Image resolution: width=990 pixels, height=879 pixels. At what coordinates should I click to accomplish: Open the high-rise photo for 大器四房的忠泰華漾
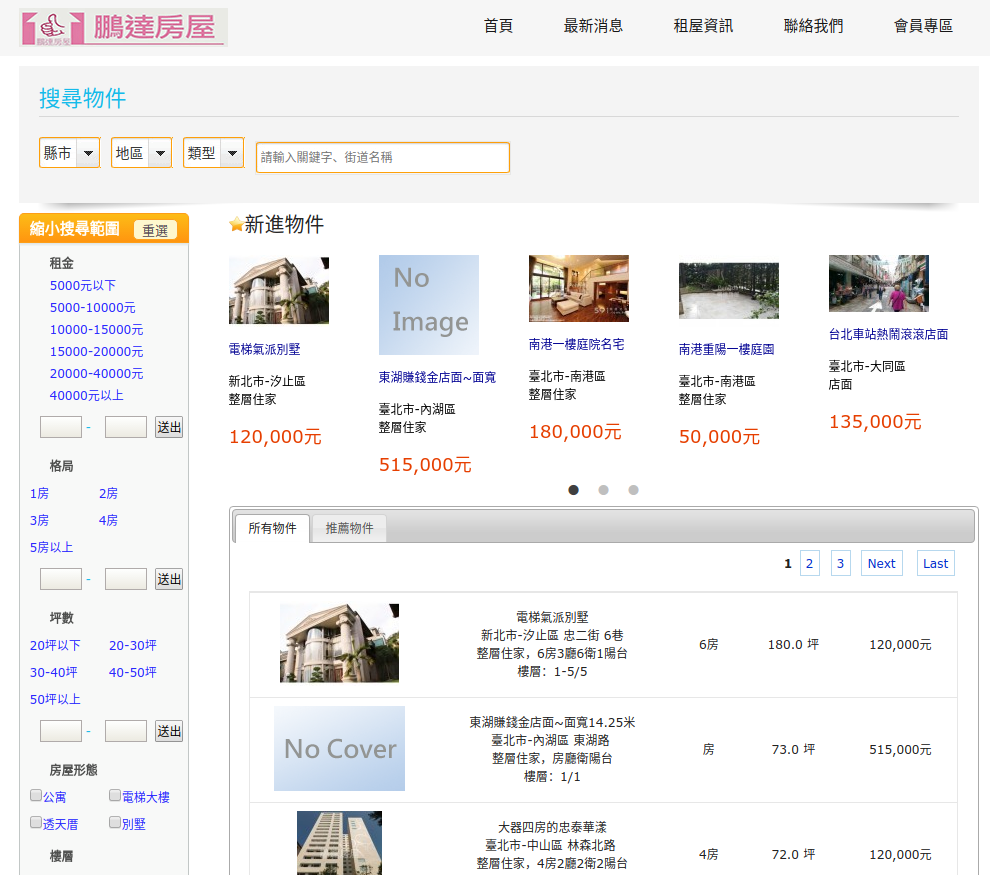[x=340, y=843]
